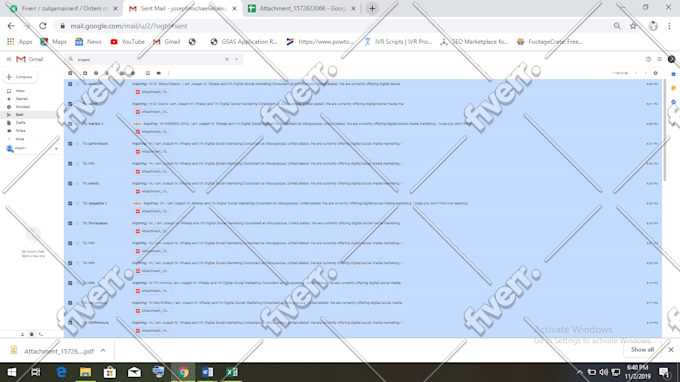Uncheck the email addressed to events
Viewport: 680px width, 382px height.
tap(70, 184)
